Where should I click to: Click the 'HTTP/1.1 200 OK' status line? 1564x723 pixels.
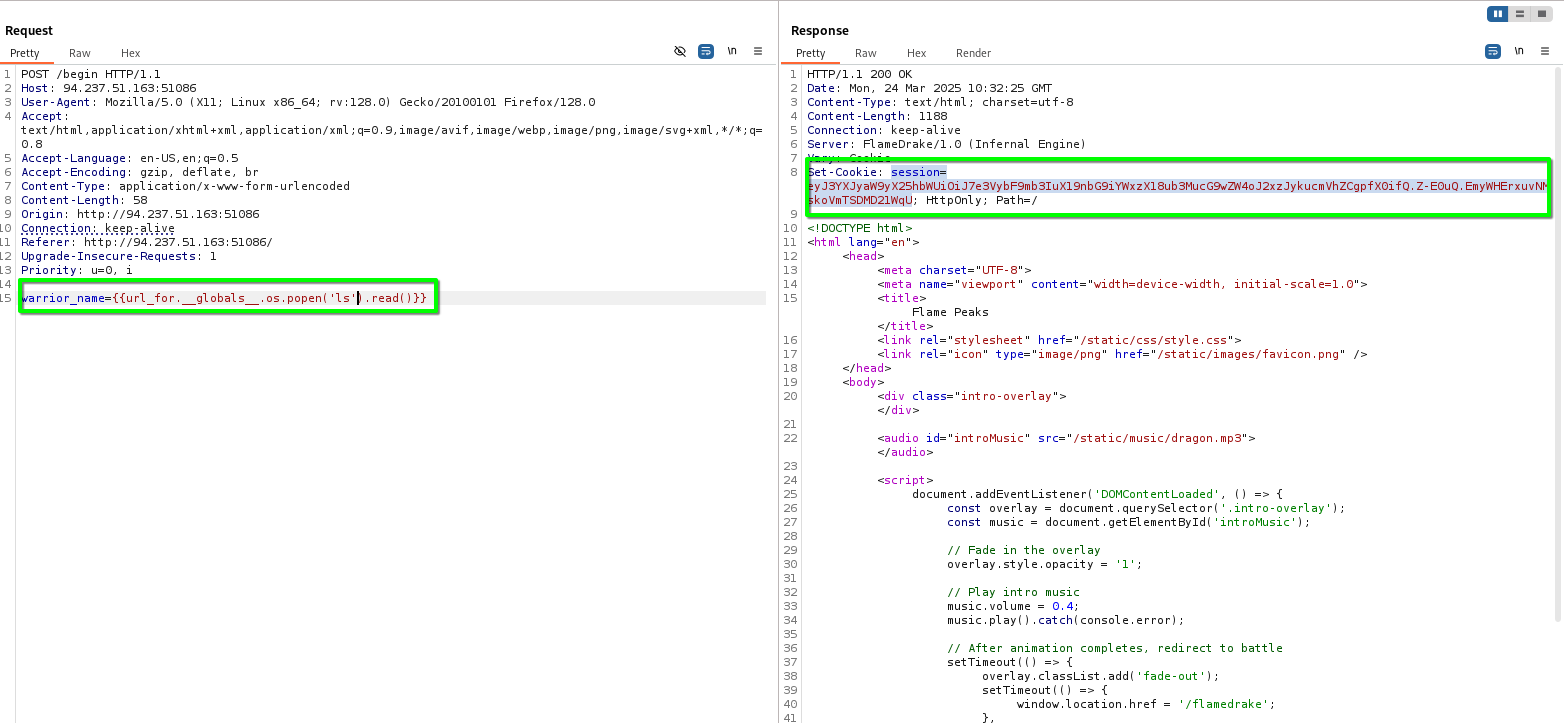(x=860, y=74)
